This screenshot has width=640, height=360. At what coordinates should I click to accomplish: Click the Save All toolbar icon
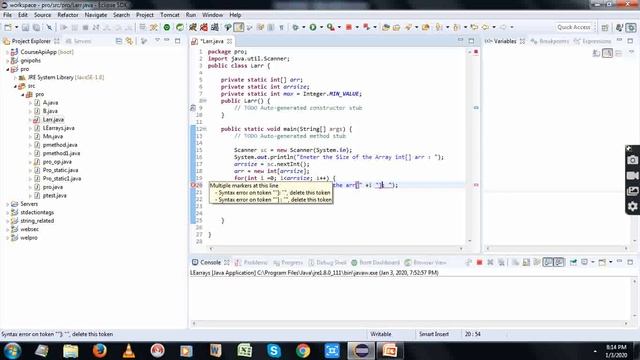(x=36, y=27)
